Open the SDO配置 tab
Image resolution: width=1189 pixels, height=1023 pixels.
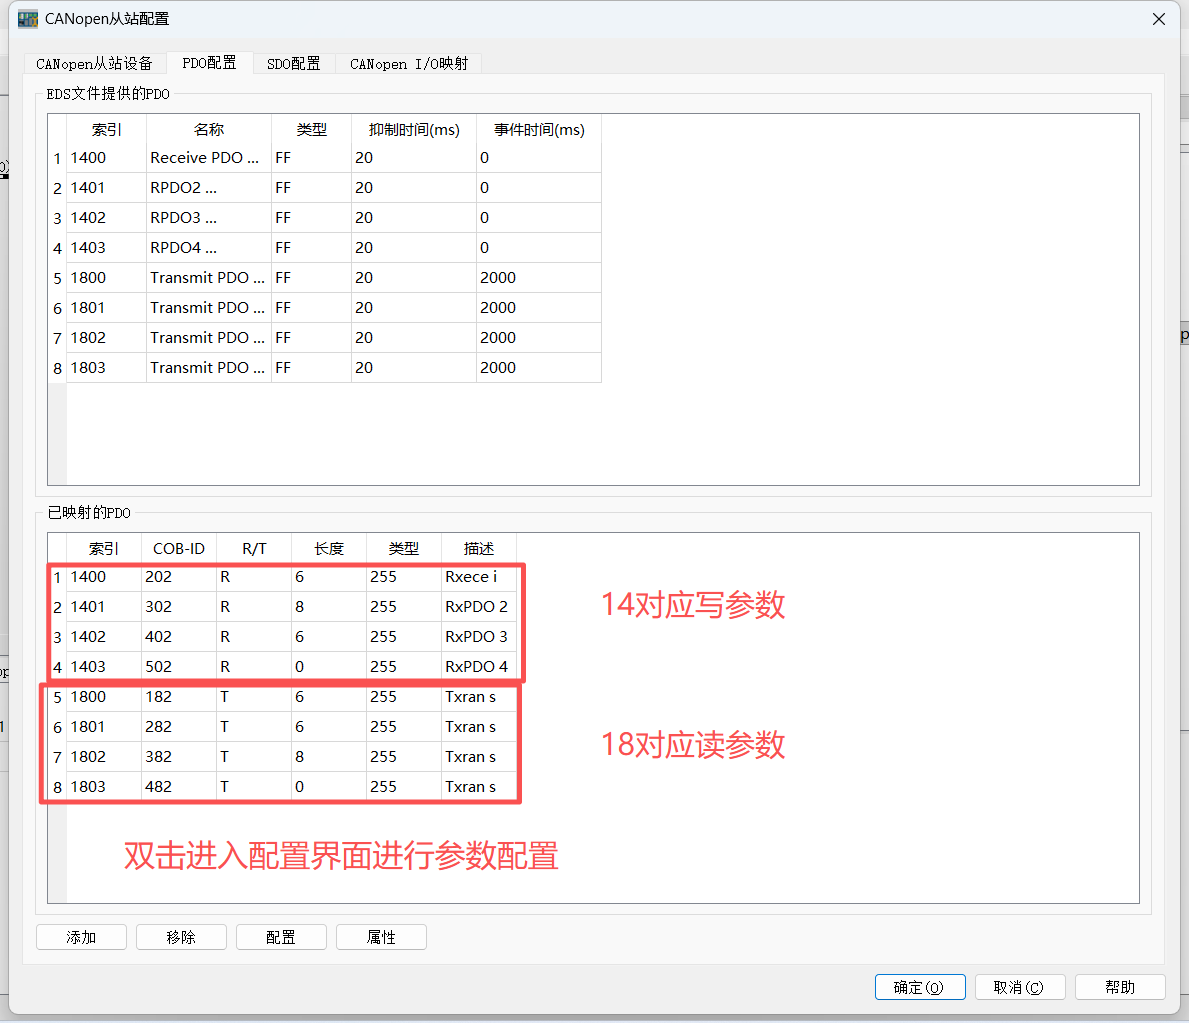click(x=293, y=64)
